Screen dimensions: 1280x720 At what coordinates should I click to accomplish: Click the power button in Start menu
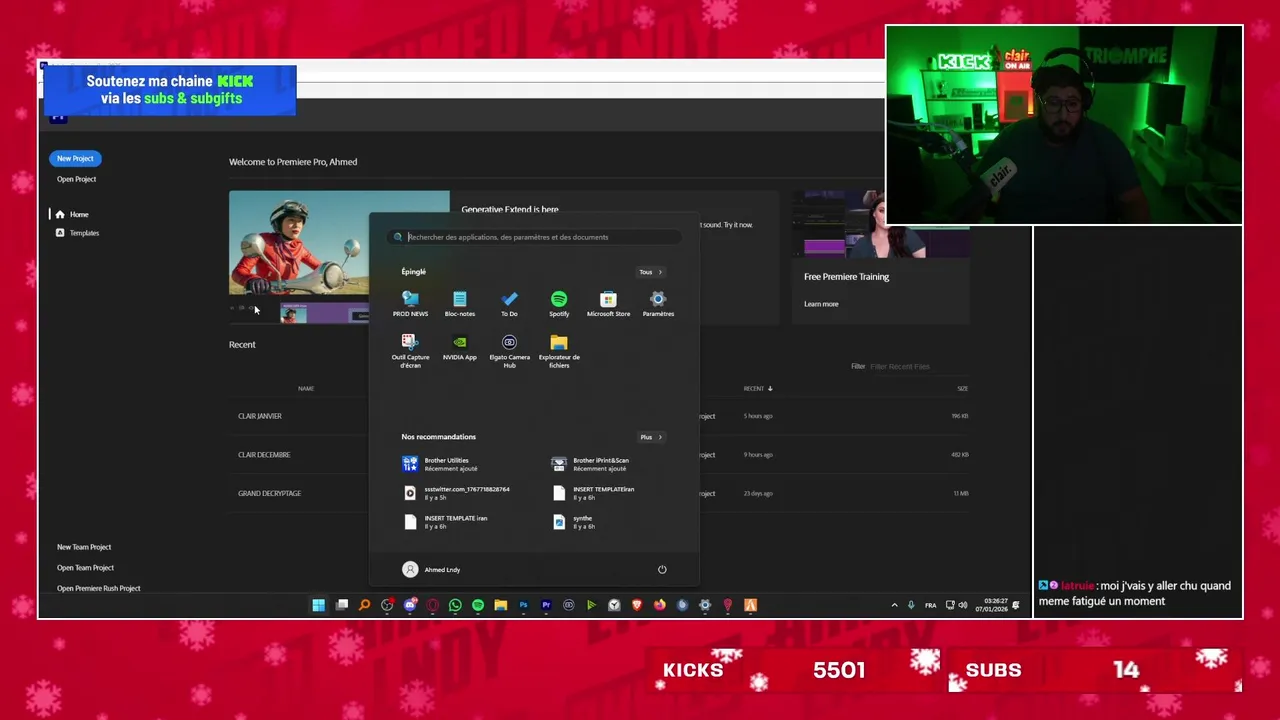pyautogui.click(x=662, y=569)
